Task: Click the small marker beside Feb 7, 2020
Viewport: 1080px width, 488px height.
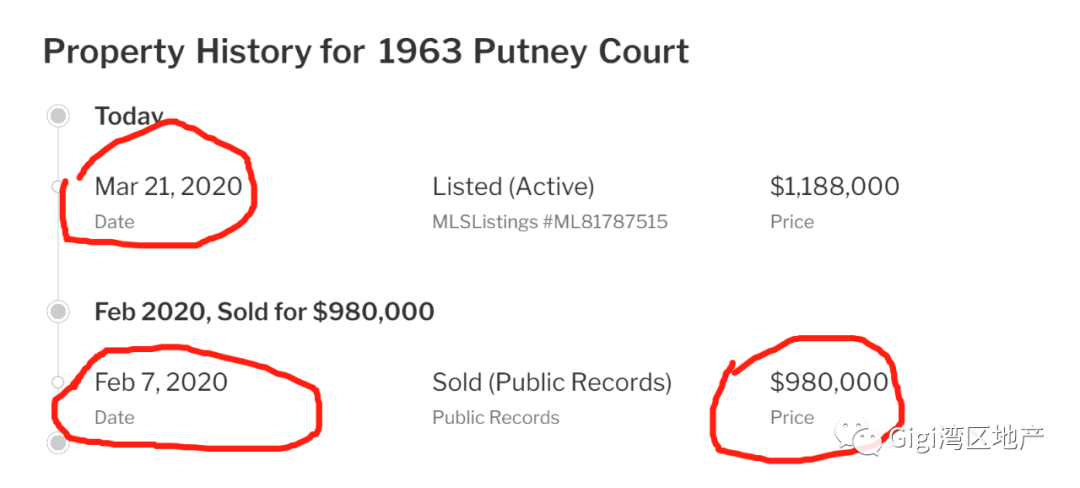Action: (58, 382)
